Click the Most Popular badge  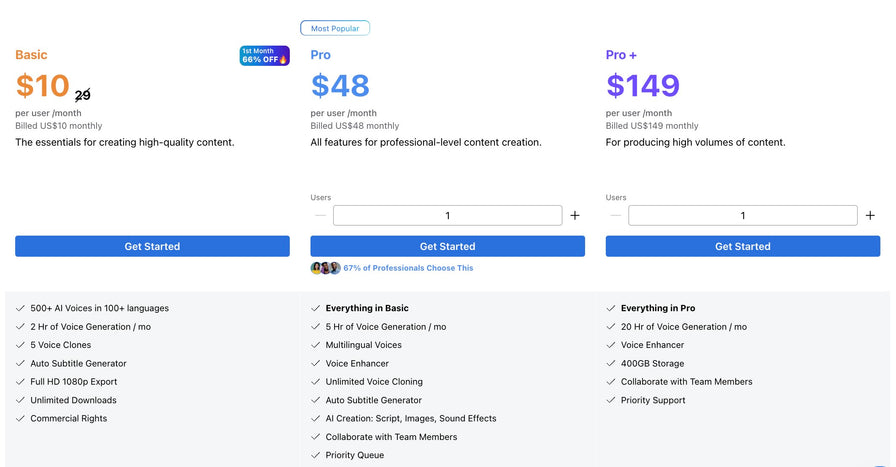335,28
